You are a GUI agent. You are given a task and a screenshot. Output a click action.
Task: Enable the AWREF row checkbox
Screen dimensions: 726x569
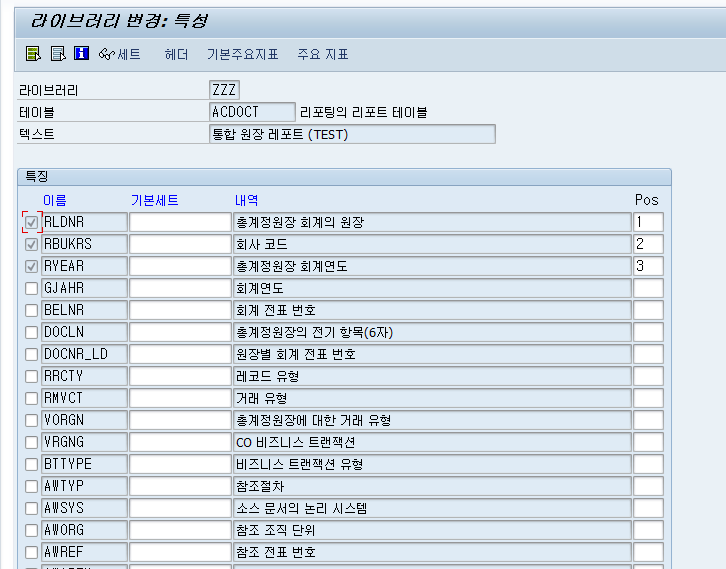31,552
